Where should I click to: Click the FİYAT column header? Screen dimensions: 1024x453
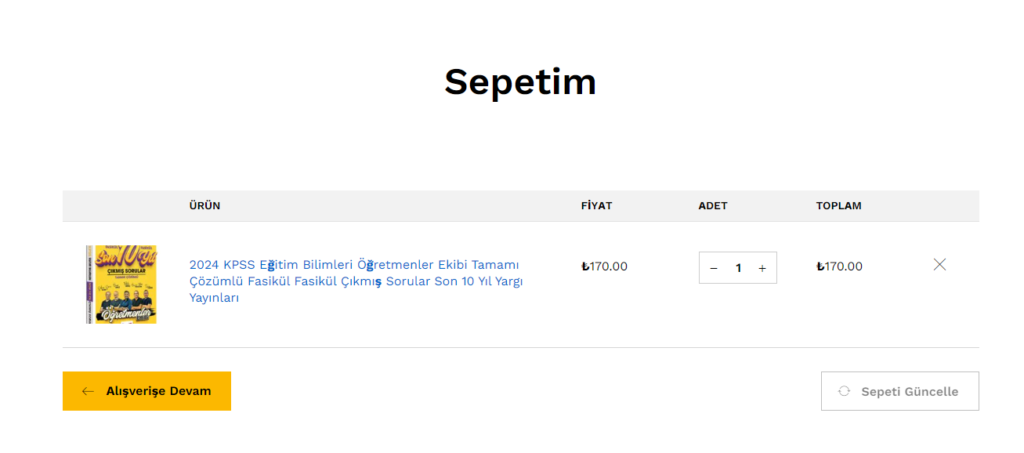point(596,206)
